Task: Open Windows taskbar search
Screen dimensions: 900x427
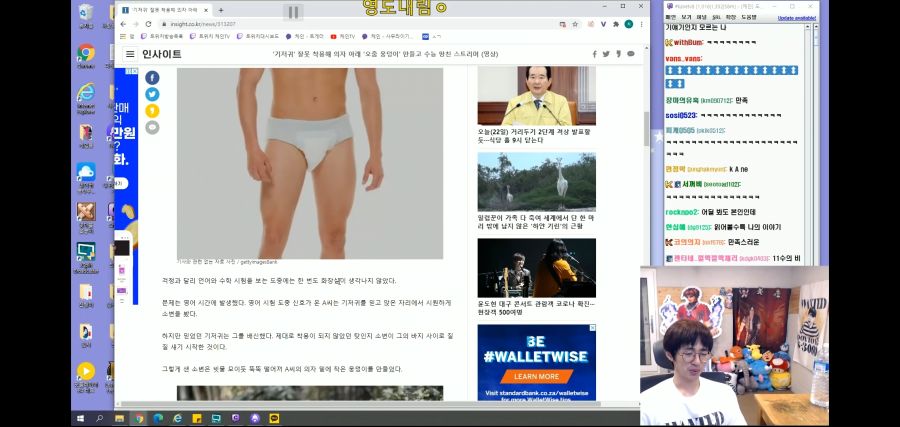Action: coord(100,418)
